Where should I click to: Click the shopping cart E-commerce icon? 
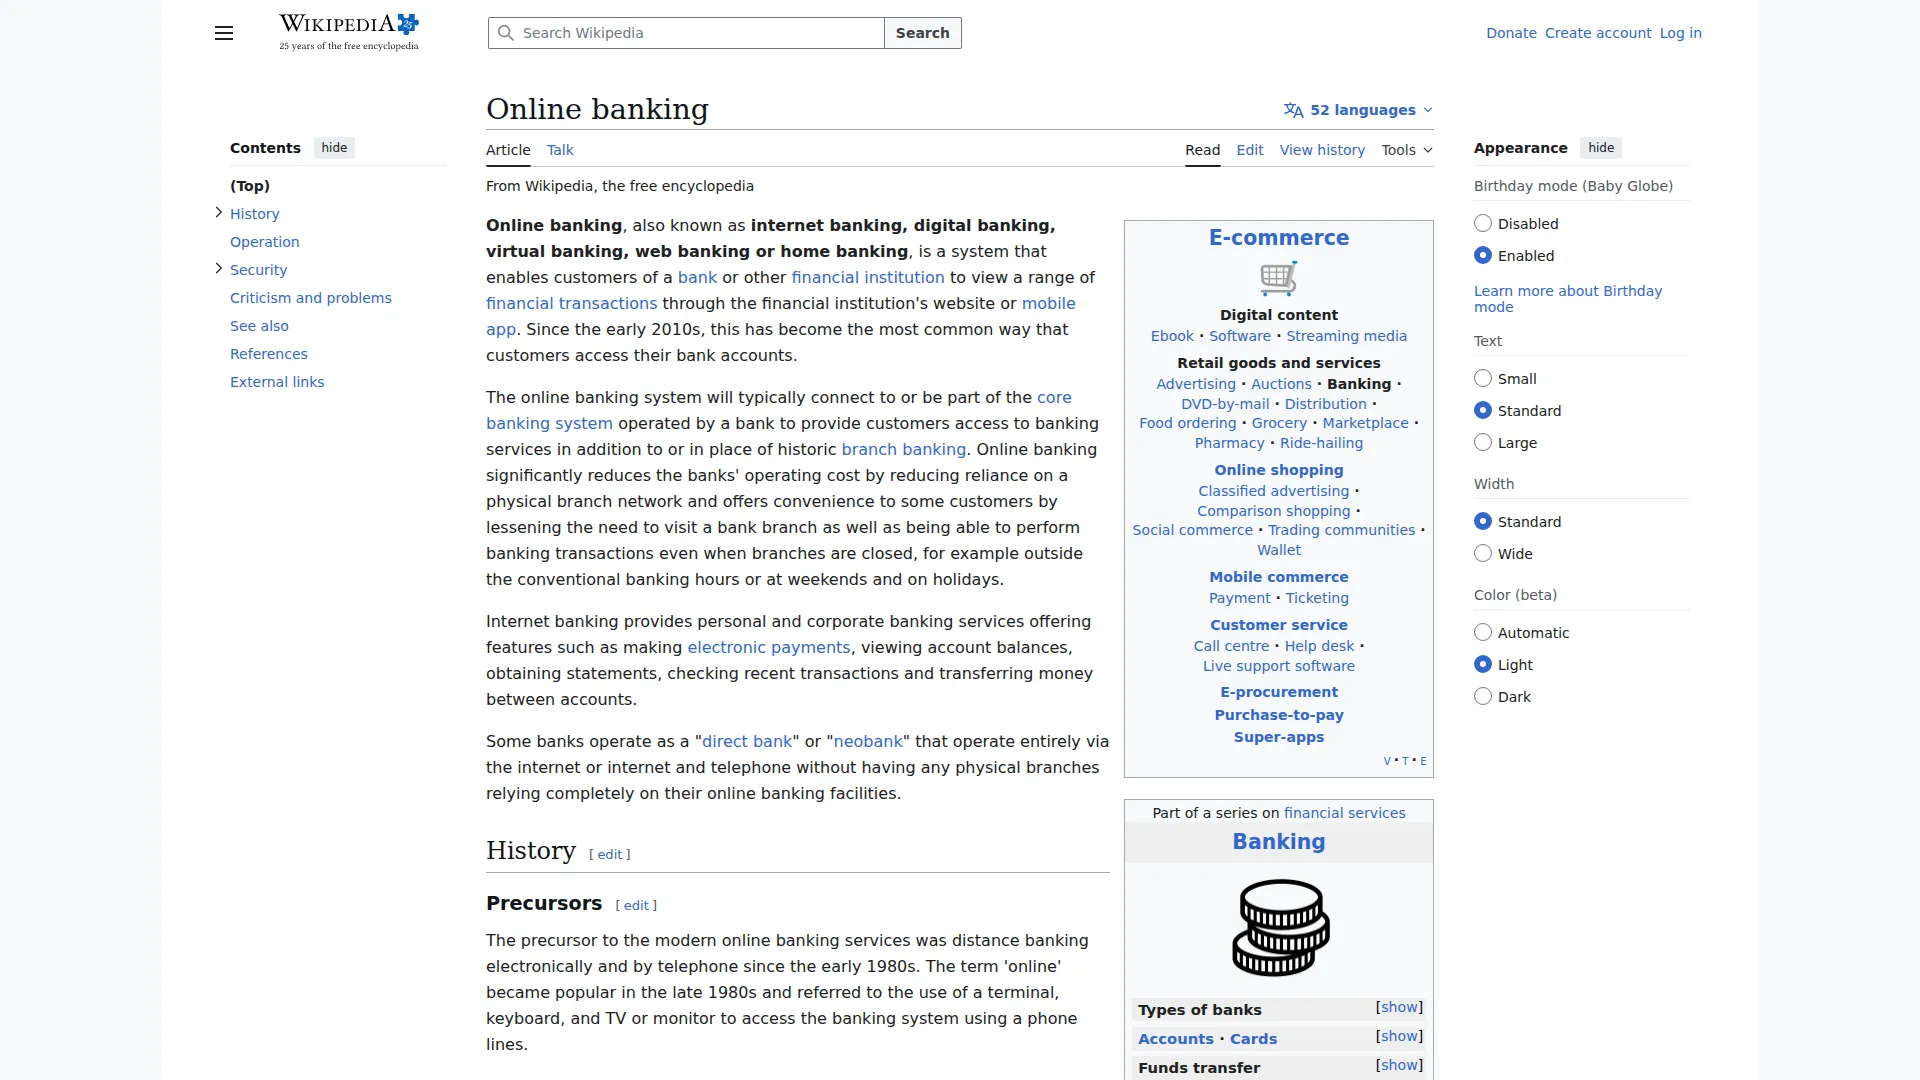click(x=1278, y=278)
